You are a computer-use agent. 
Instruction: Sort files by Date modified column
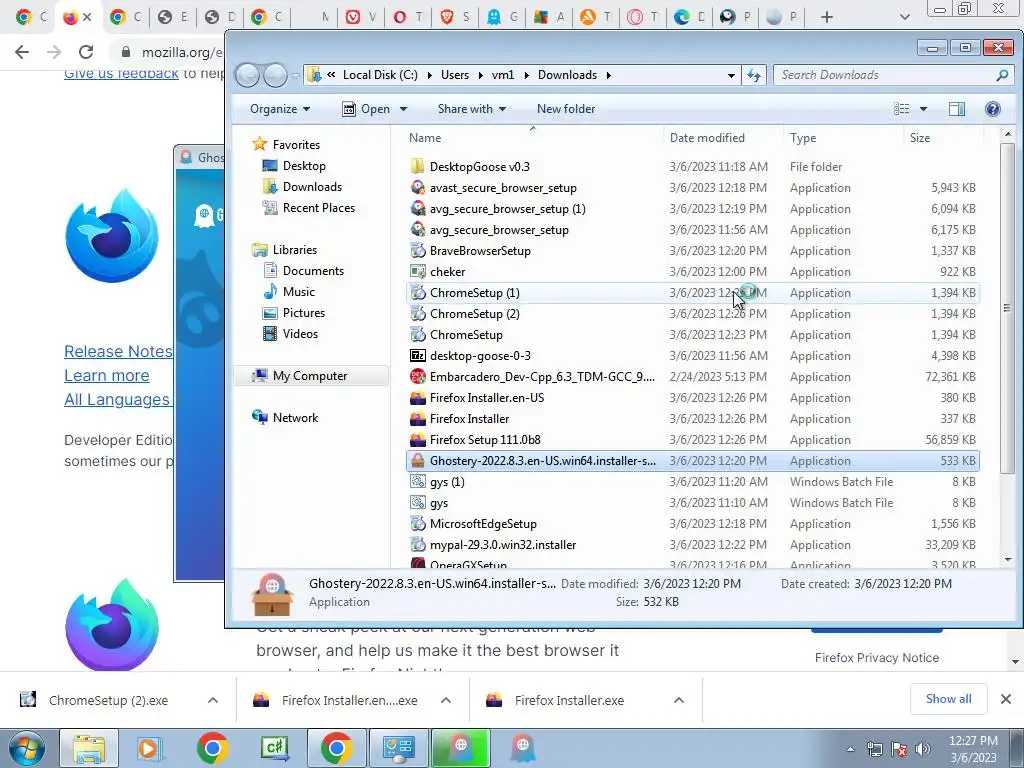click(722, 138)
